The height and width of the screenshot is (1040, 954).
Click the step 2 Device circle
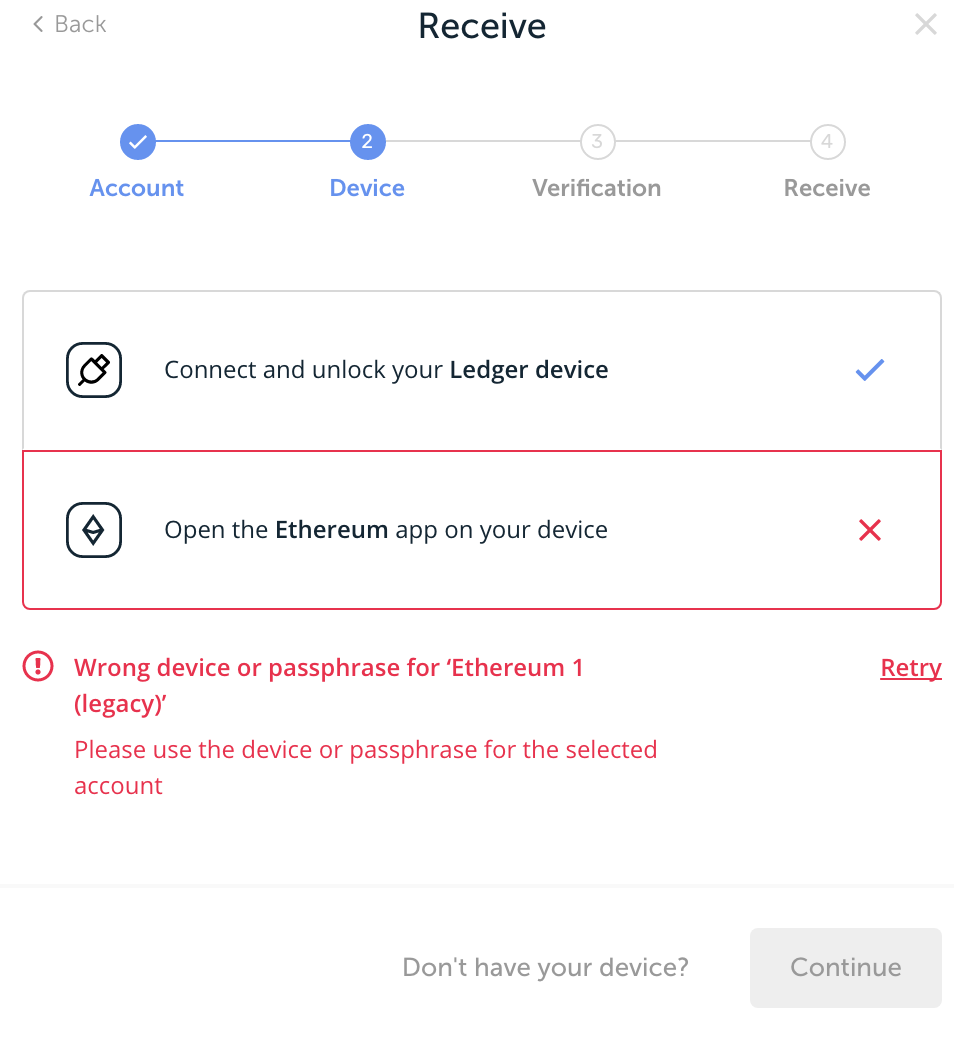pyautogui.click(x=367, y=141)
